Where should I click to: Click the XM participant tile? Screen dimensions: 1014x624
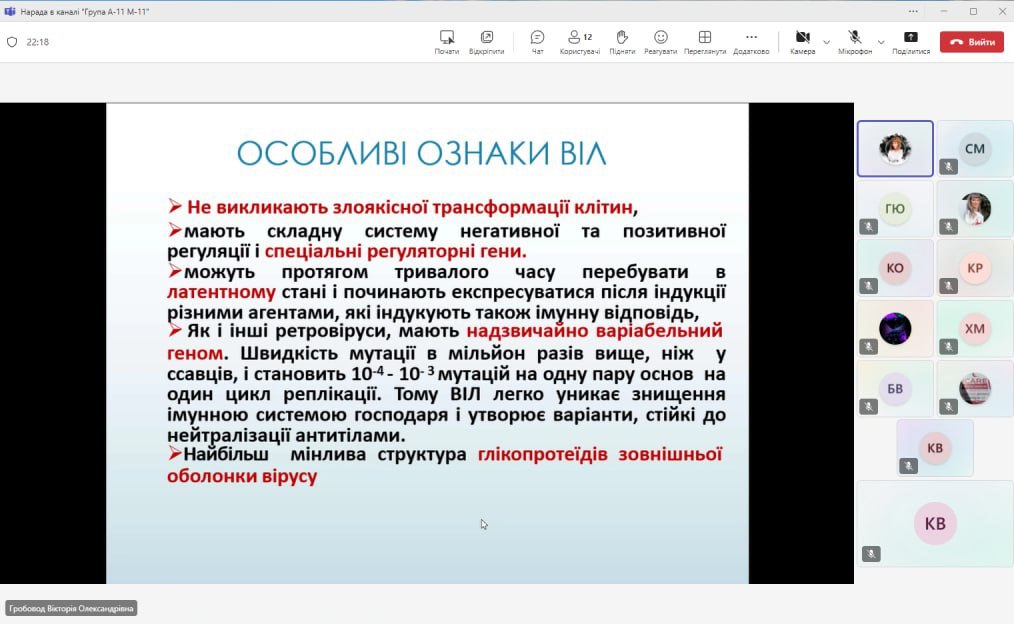[x=974, y=328]
